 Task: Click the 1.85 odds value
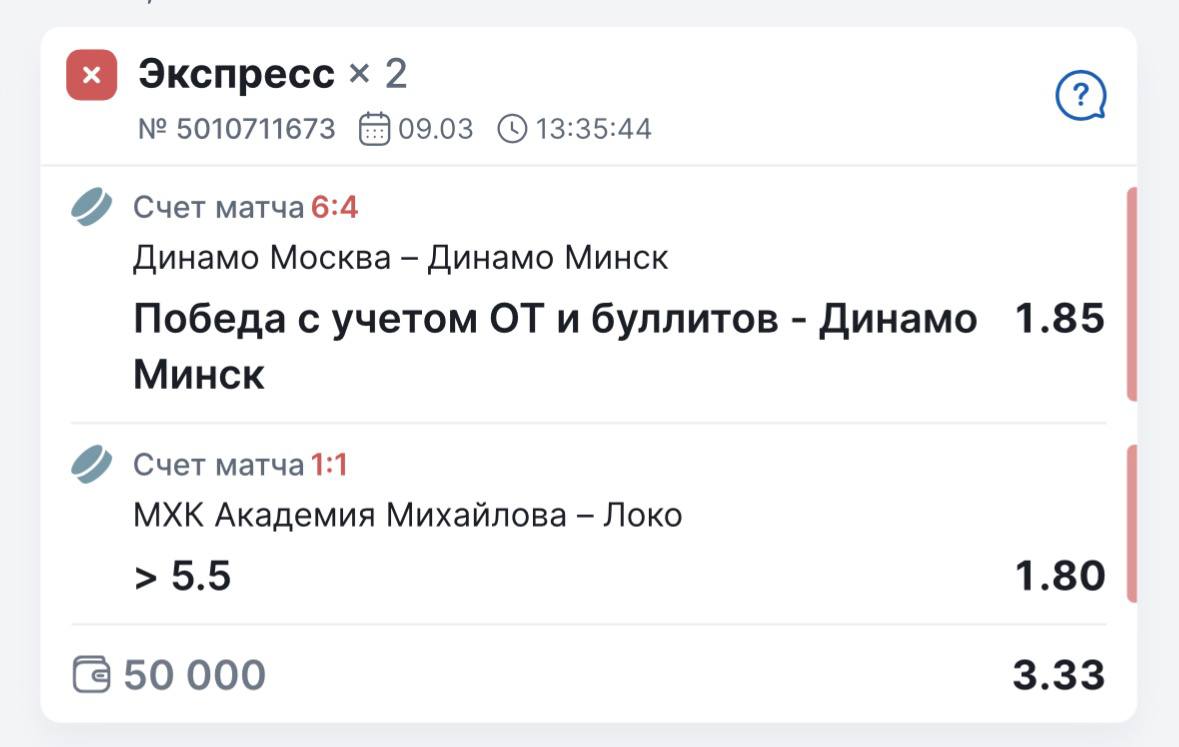coord(1060,319)
